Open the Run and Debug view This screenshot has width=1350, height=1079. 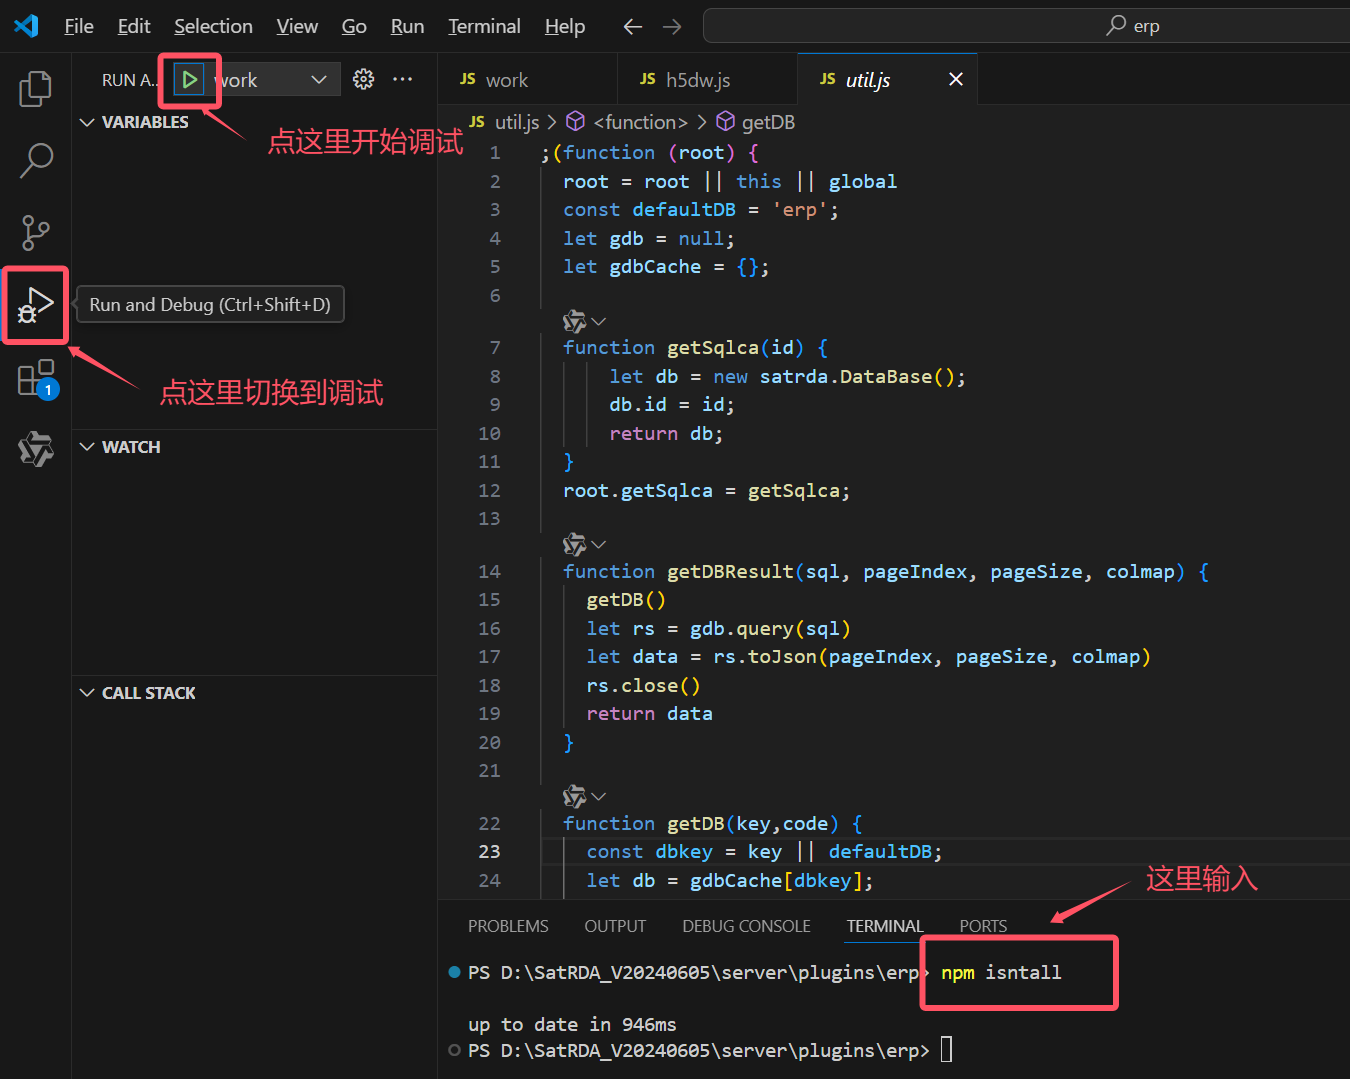36,305
